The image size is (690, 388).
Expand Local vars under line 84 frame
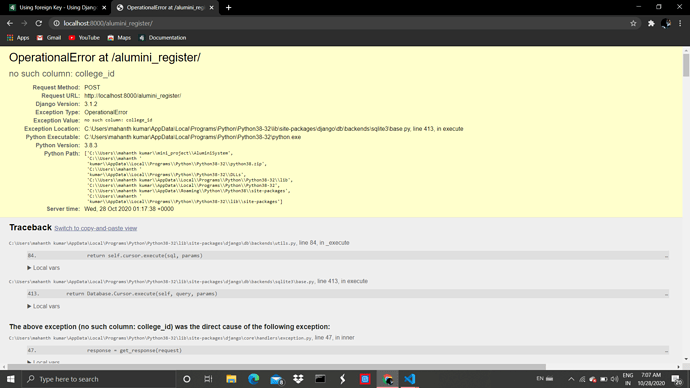(x=44, y=268)
